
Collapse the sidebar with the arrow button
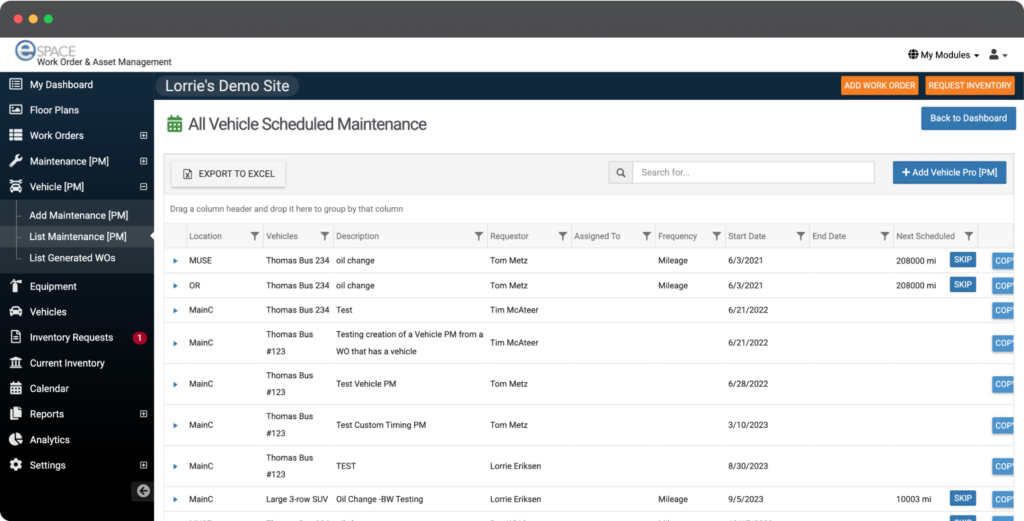[143, 491]
